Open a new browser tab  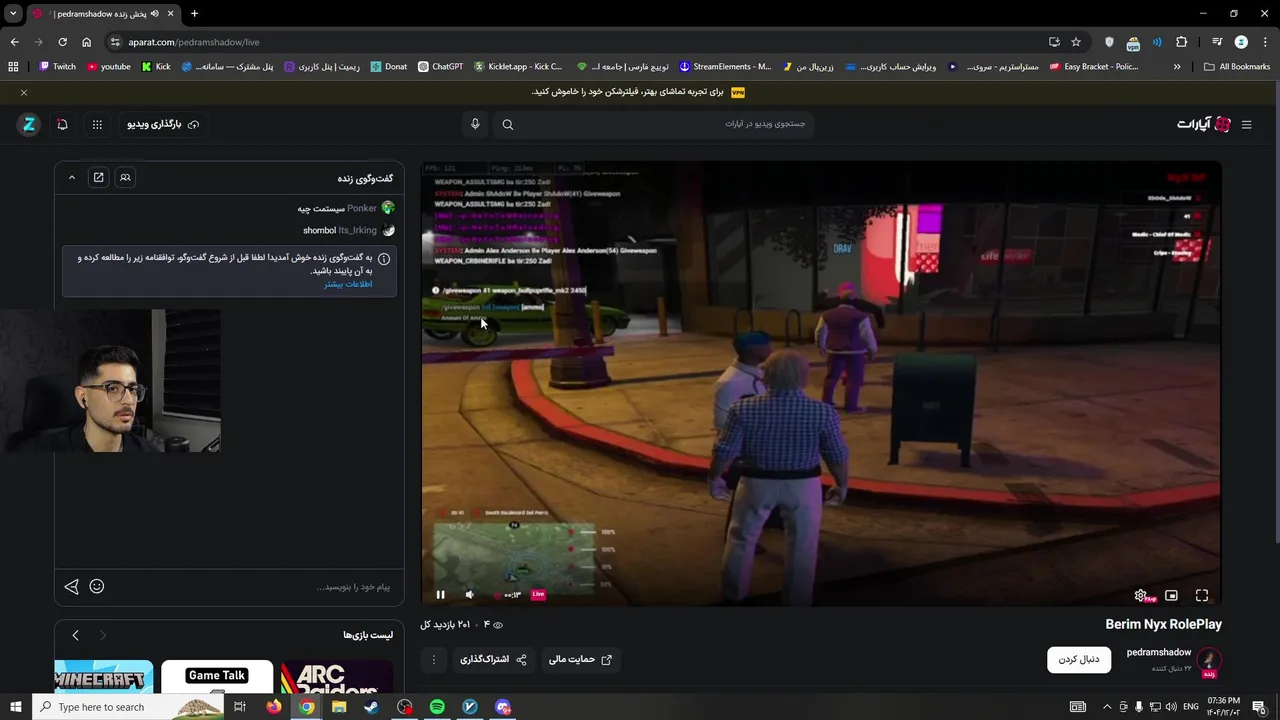[x=194, y=13]
